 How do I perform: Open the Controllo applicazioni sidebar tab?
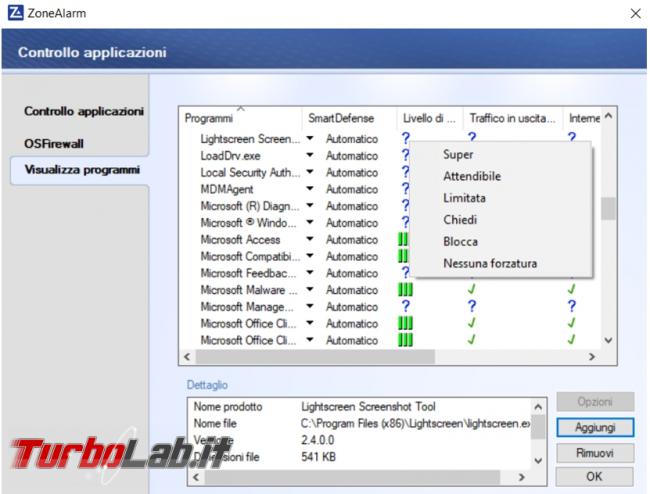84,111
